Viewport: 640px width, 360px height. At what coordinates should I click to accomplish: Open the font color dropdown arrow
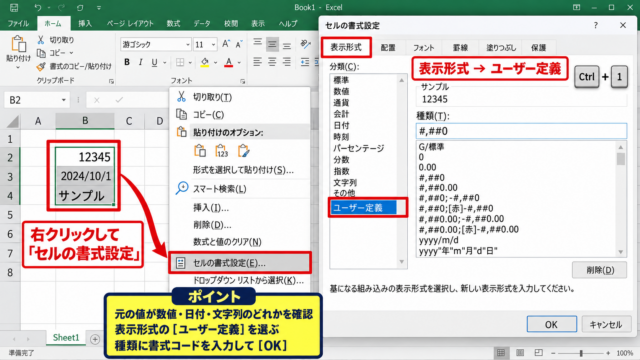point(239,62)
